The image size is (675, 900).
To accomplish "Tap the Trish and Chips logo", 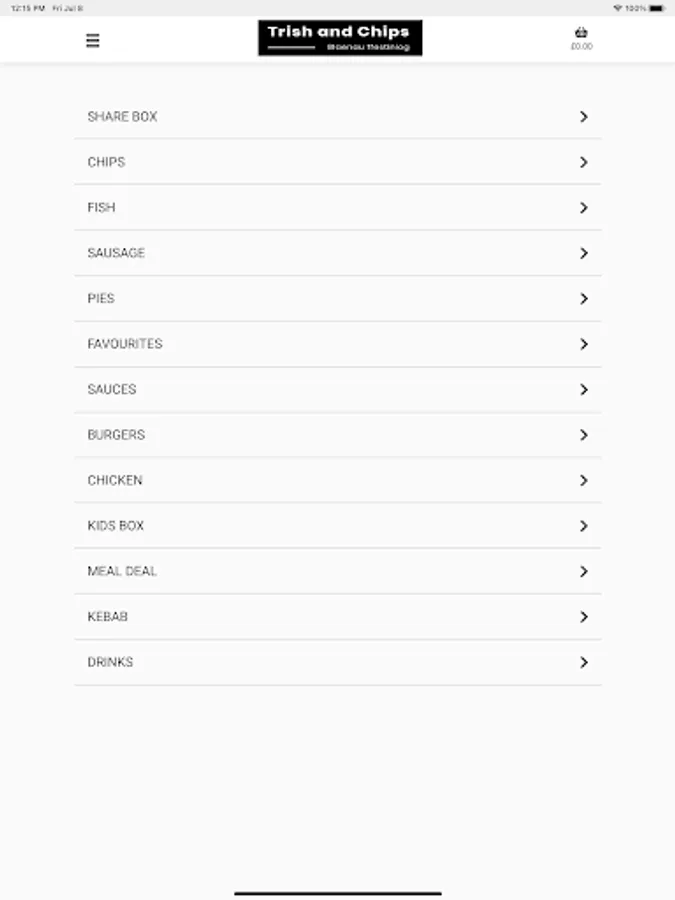I will pyautogui.click(x=340, y=38).
